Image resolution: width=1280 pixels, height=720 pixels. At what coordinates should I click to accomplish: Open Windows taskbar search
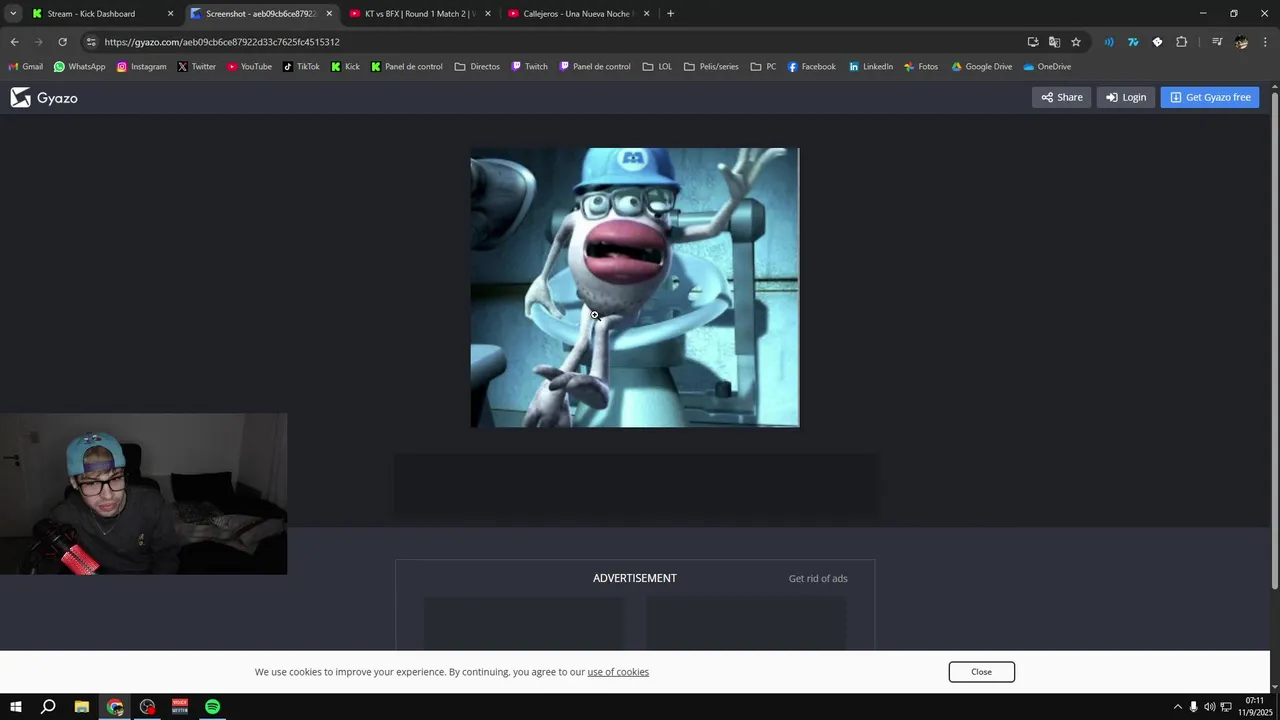[48, 707]
